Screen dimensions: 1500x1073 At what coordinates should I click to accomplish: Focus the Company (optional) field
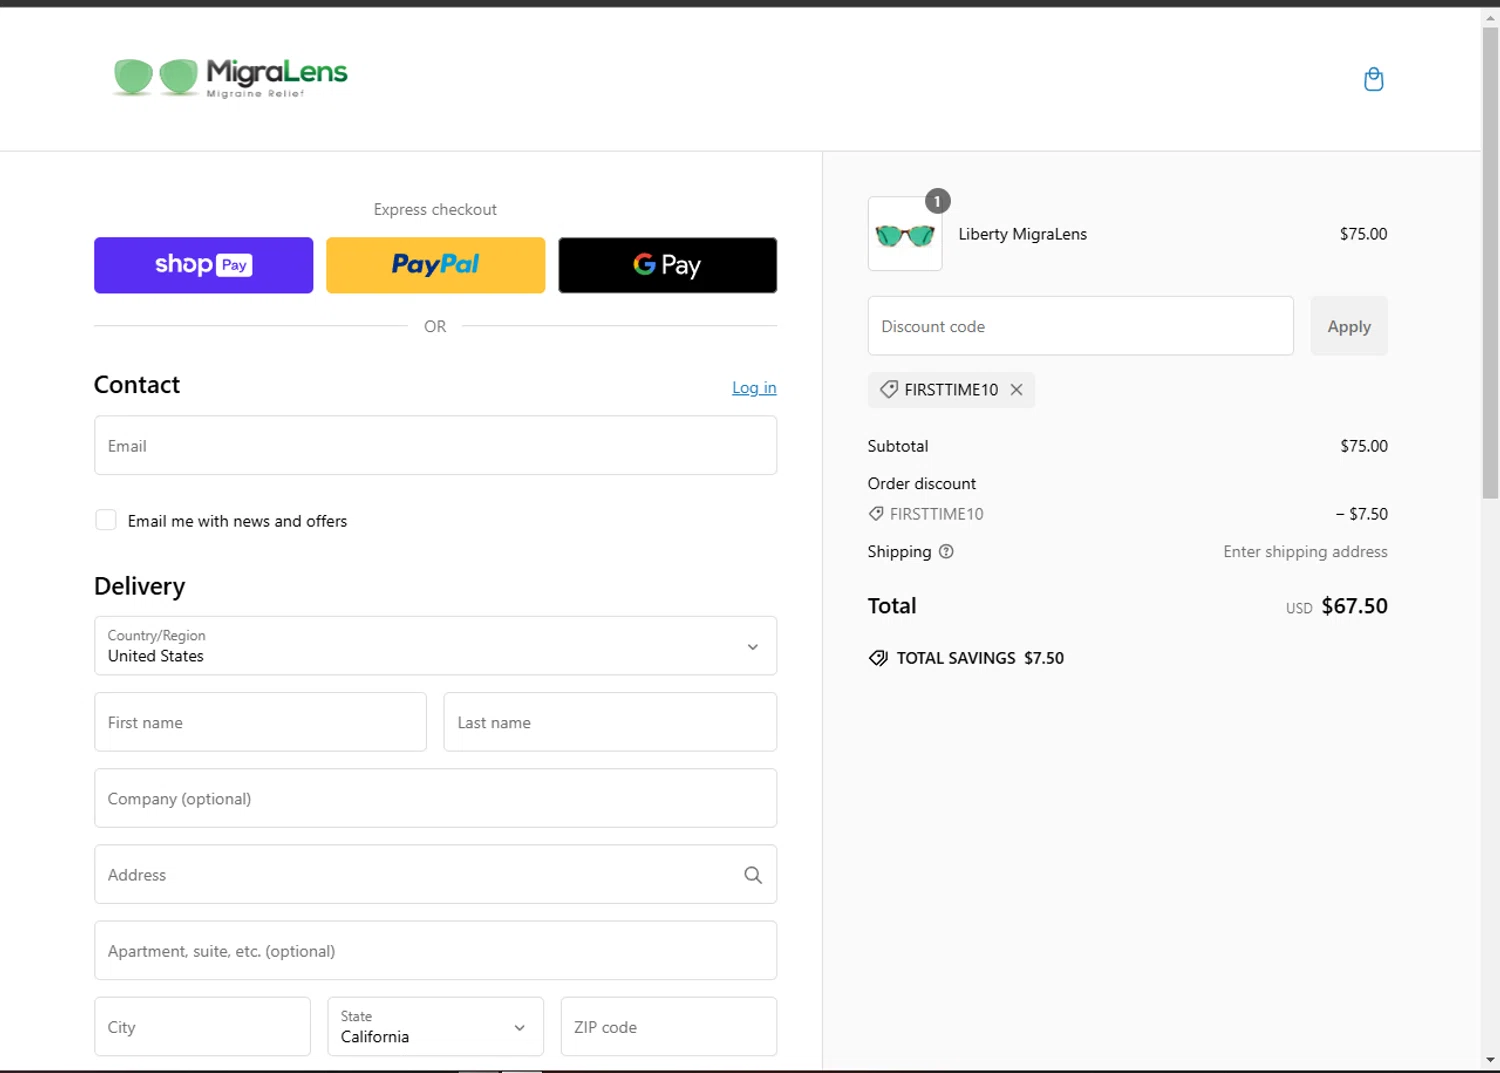(435, 798)
